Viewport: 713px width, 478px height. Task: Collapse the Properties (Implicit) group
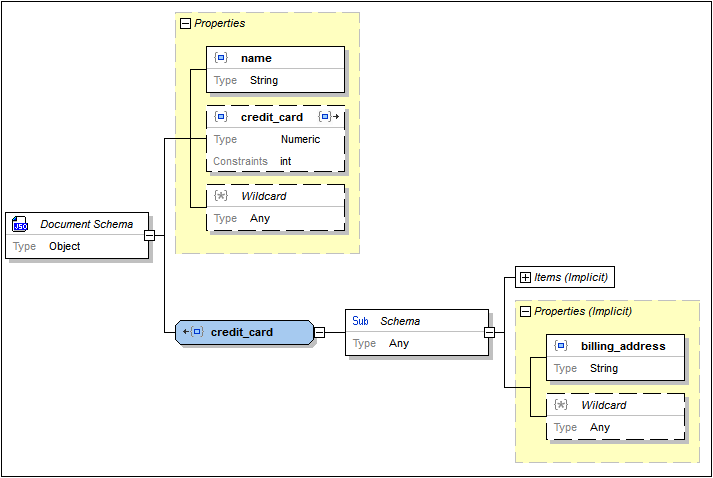[x=525, y=311]
